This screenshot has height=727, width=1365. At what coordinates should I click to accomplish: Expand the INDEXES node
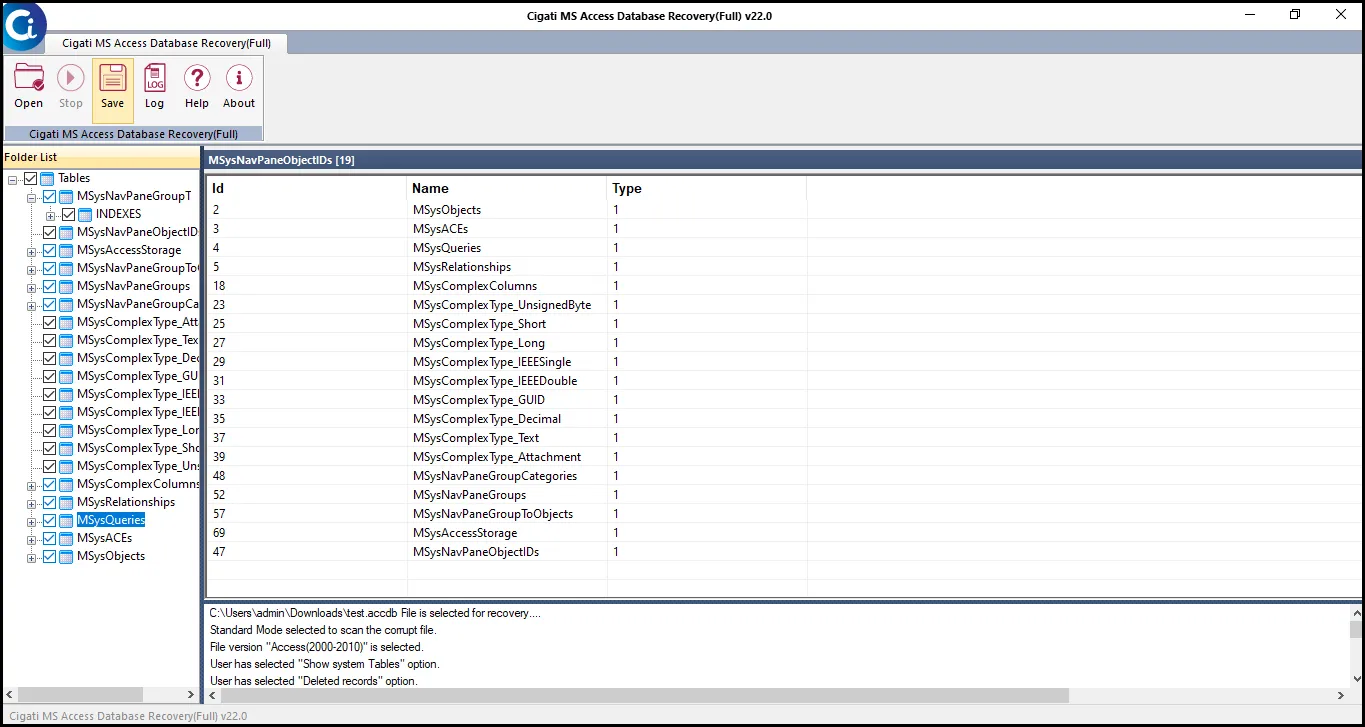coord(50,215)
